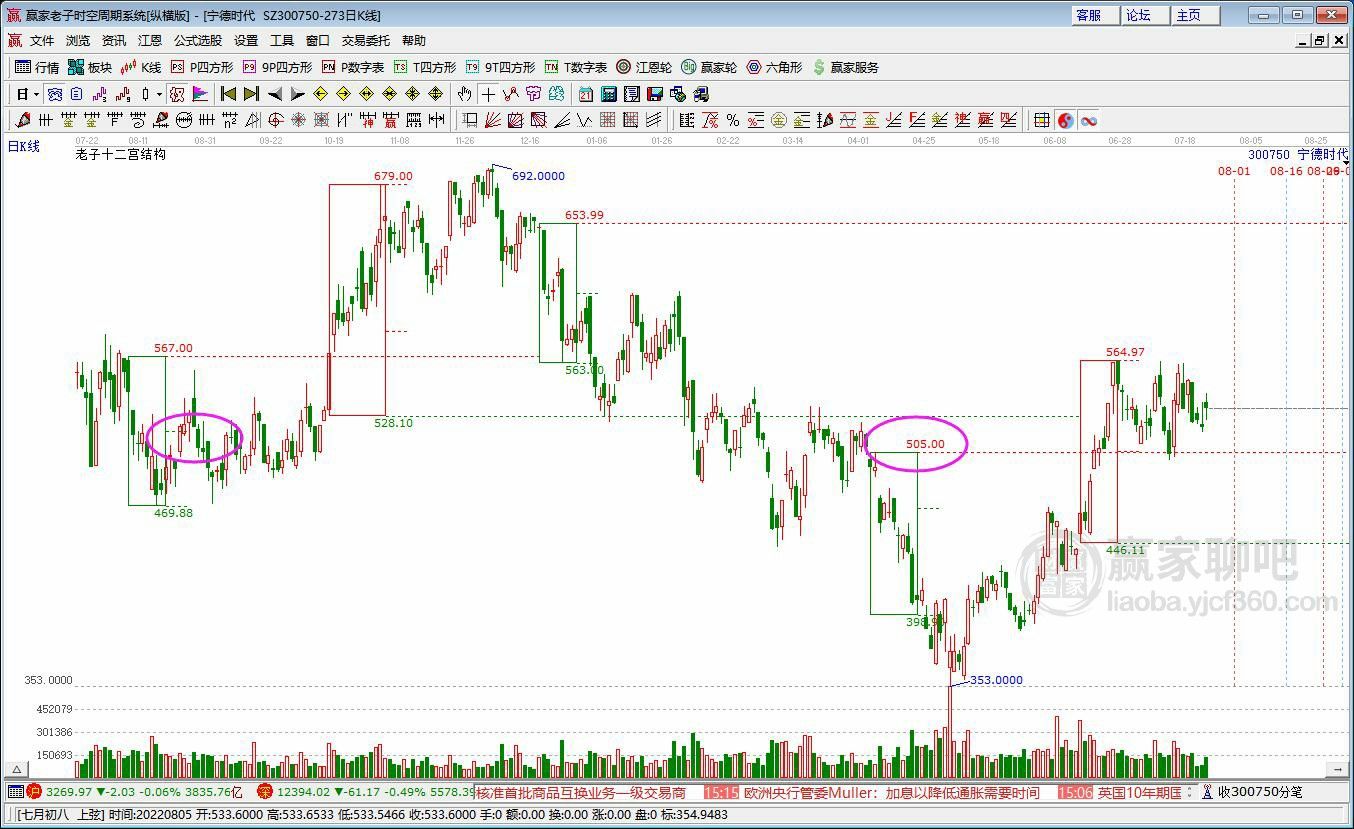The image size is (1354, 829).
Task: Open the 公式选股 menu
Action: pyautogui.click(x=198, y=41)
